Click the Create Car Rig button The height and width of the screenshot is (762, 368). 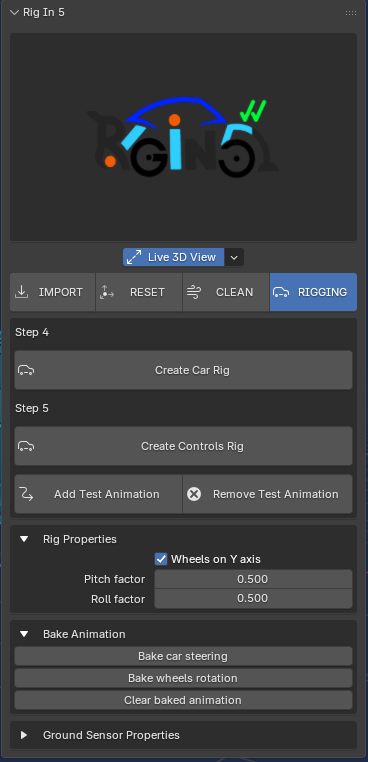coord(183,370)
